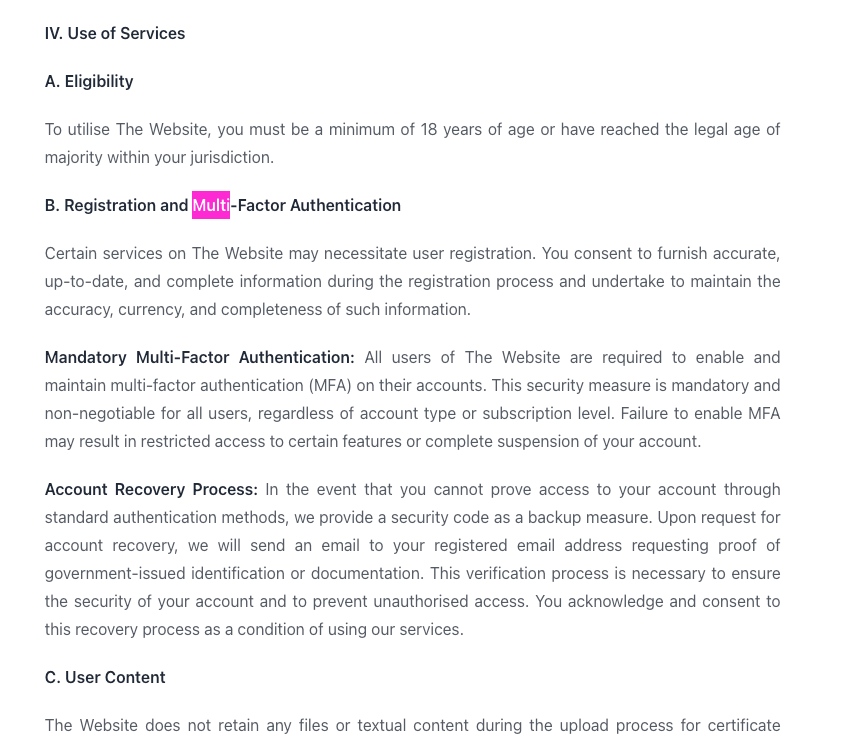Image resolution: width=852 pixels, height=745 pixels.
Task: Click the bold 'Account Recovery Process:' label
Action: click(x=151, y=490)
